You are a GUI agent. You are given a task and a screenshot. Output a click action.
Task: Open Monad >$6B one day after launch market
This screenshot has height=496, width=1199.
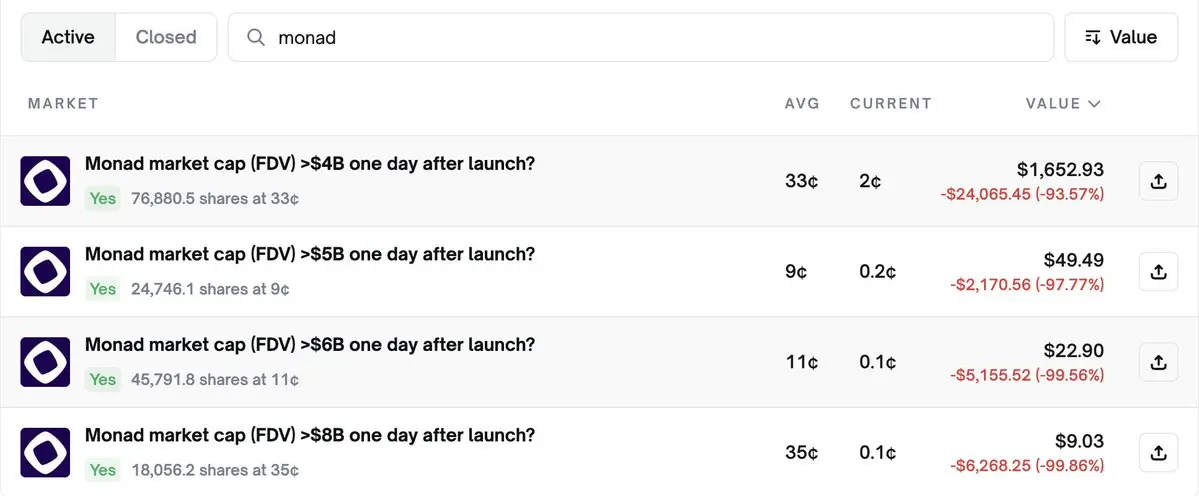(310, 345)
